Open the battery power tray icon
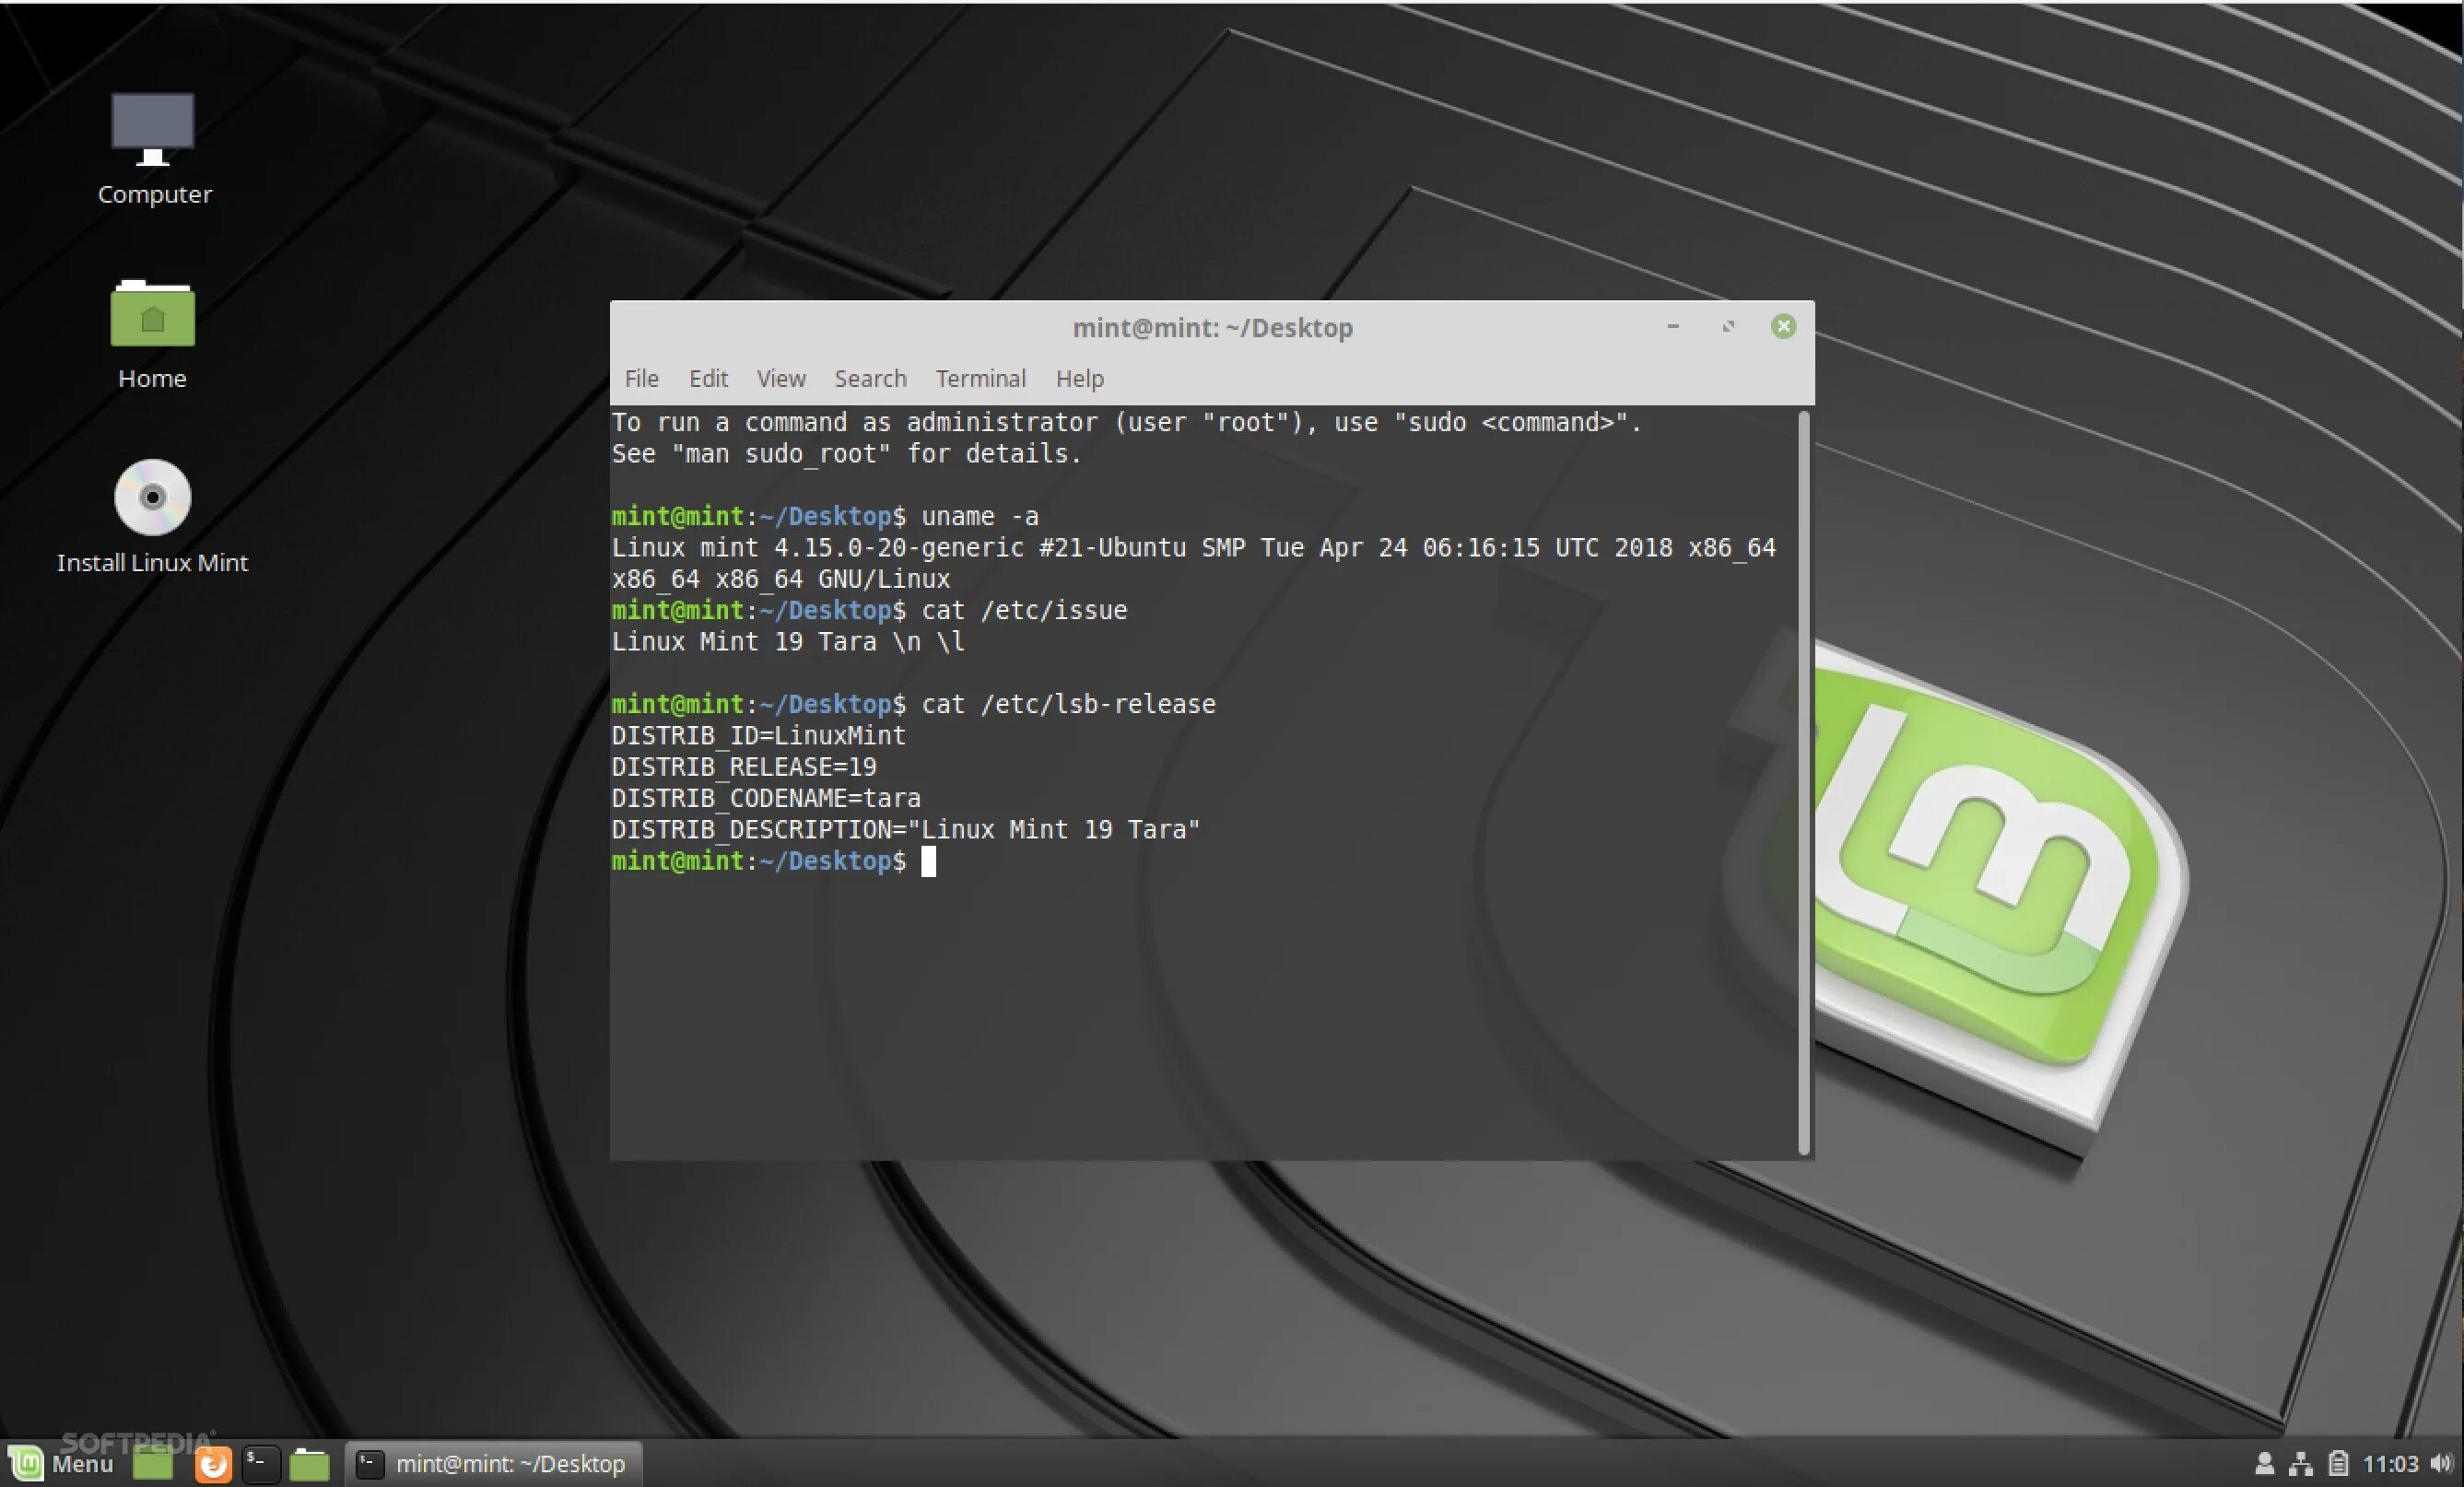 point(2337,1464)
